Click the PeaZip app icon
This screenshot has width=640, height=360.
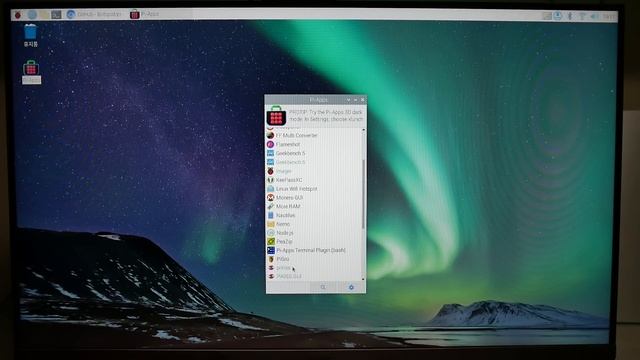point(270,242)
